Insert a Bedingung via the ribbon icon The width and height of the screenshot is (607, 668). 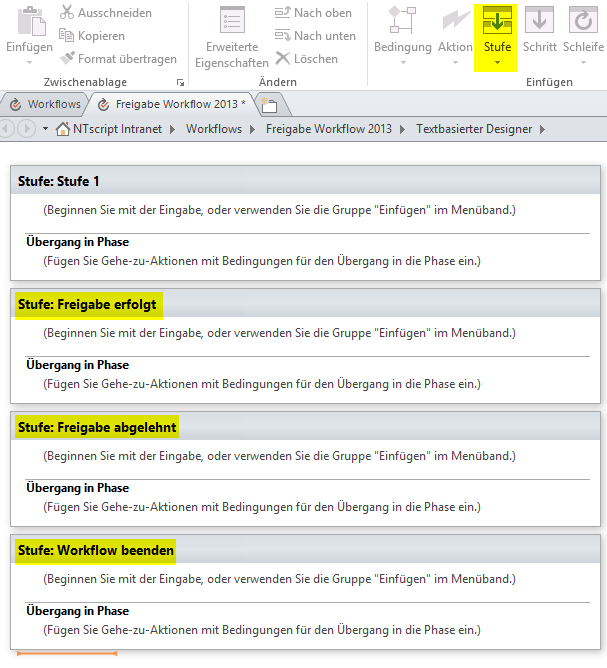pos(402,24)
